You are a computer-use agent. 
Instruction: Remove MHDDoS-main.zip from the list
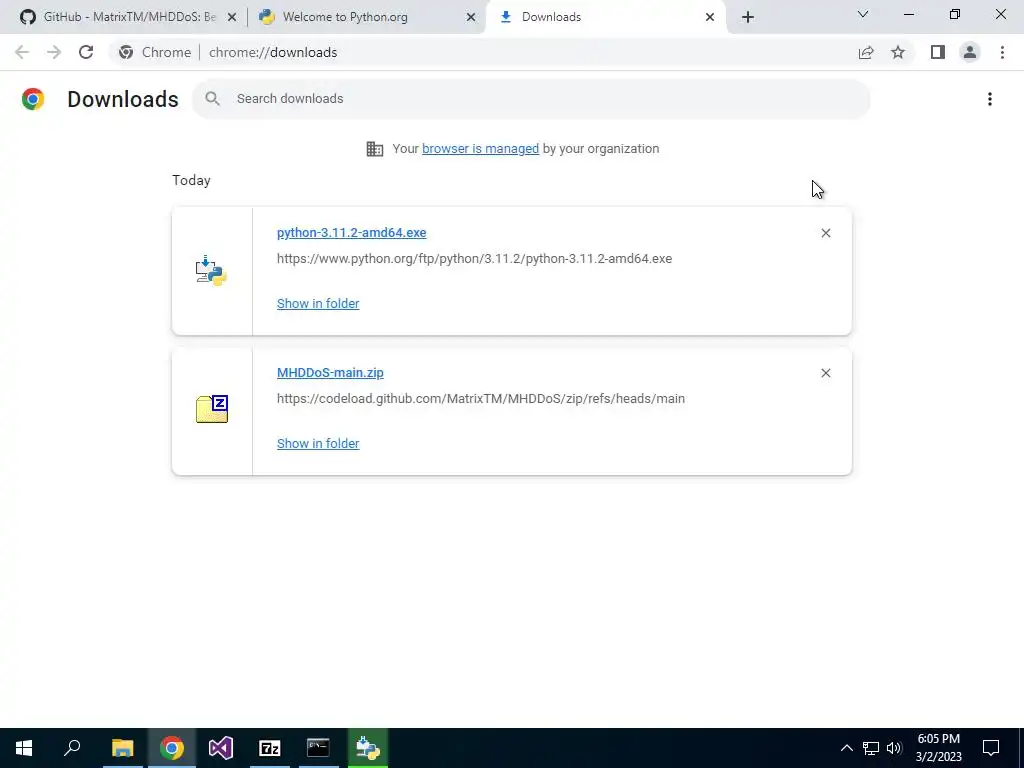(x=825, y=373)
